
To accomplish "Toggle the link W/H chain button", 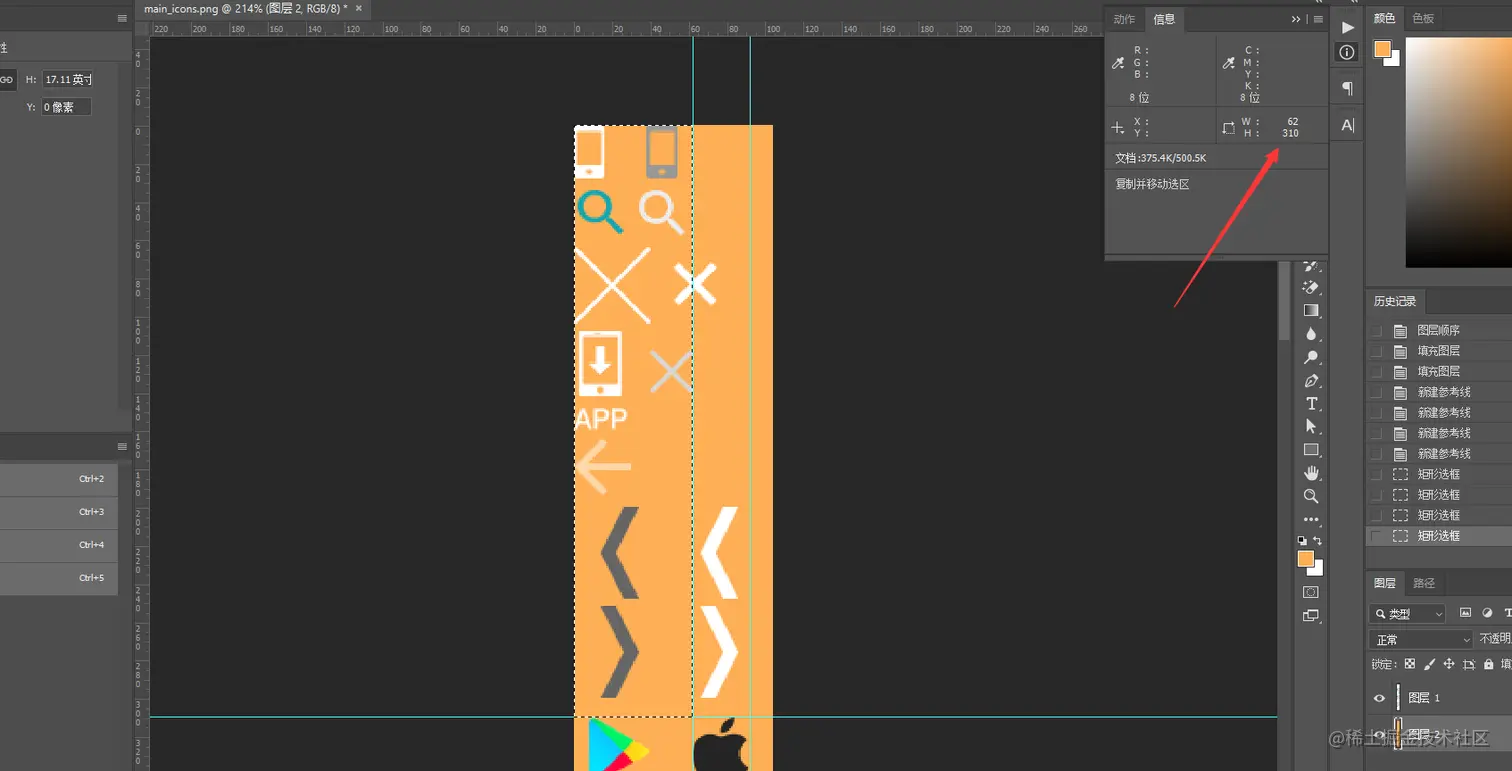I will (x=7, y=79).
